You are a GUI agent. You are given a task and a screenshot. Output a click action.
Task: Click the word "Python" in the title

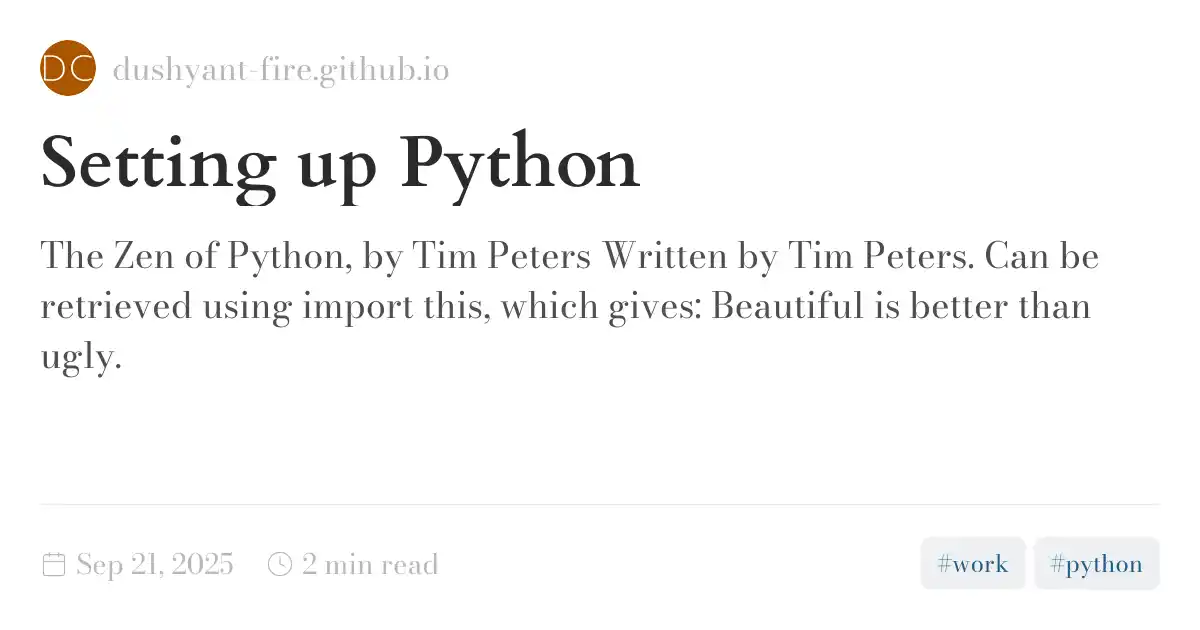[x=520, y=163]
